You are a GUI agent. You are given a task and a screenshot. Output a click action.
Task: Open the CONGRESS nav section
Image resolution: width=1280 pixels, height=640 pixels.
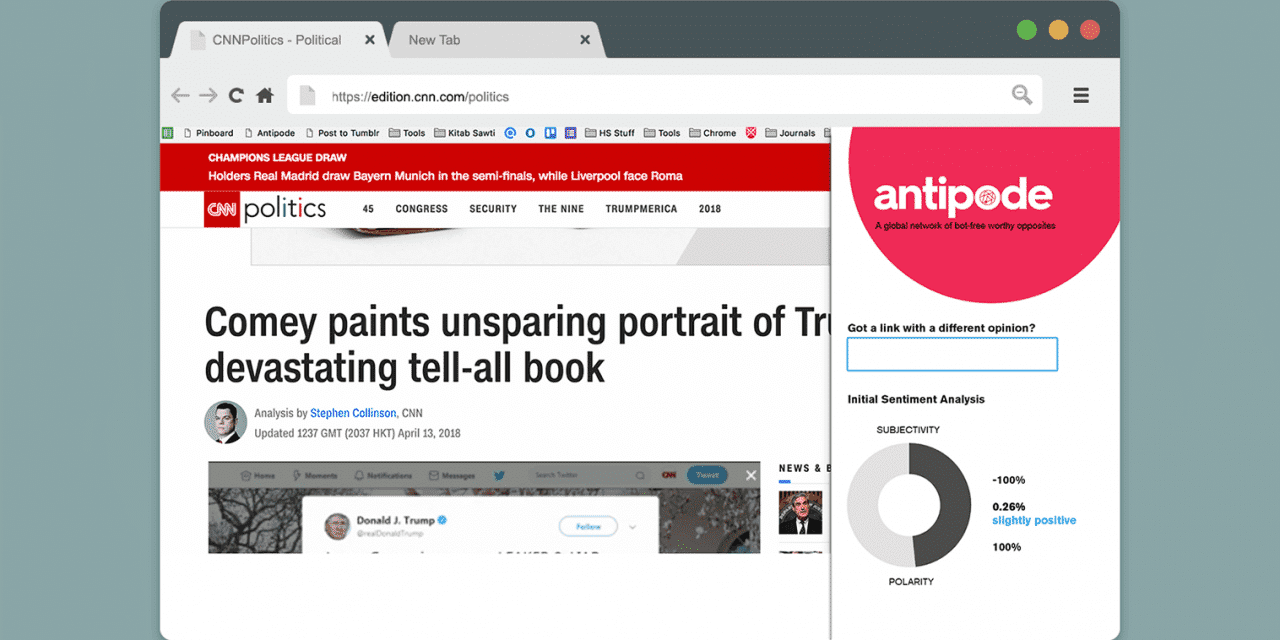click(x=421, y=209)
